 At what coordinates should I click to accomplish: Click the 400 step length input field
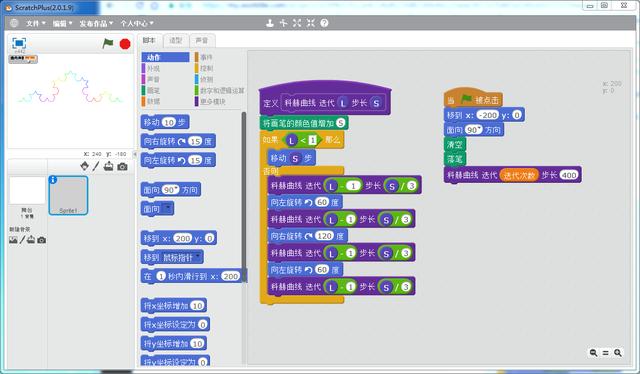(x=569, y=175)
